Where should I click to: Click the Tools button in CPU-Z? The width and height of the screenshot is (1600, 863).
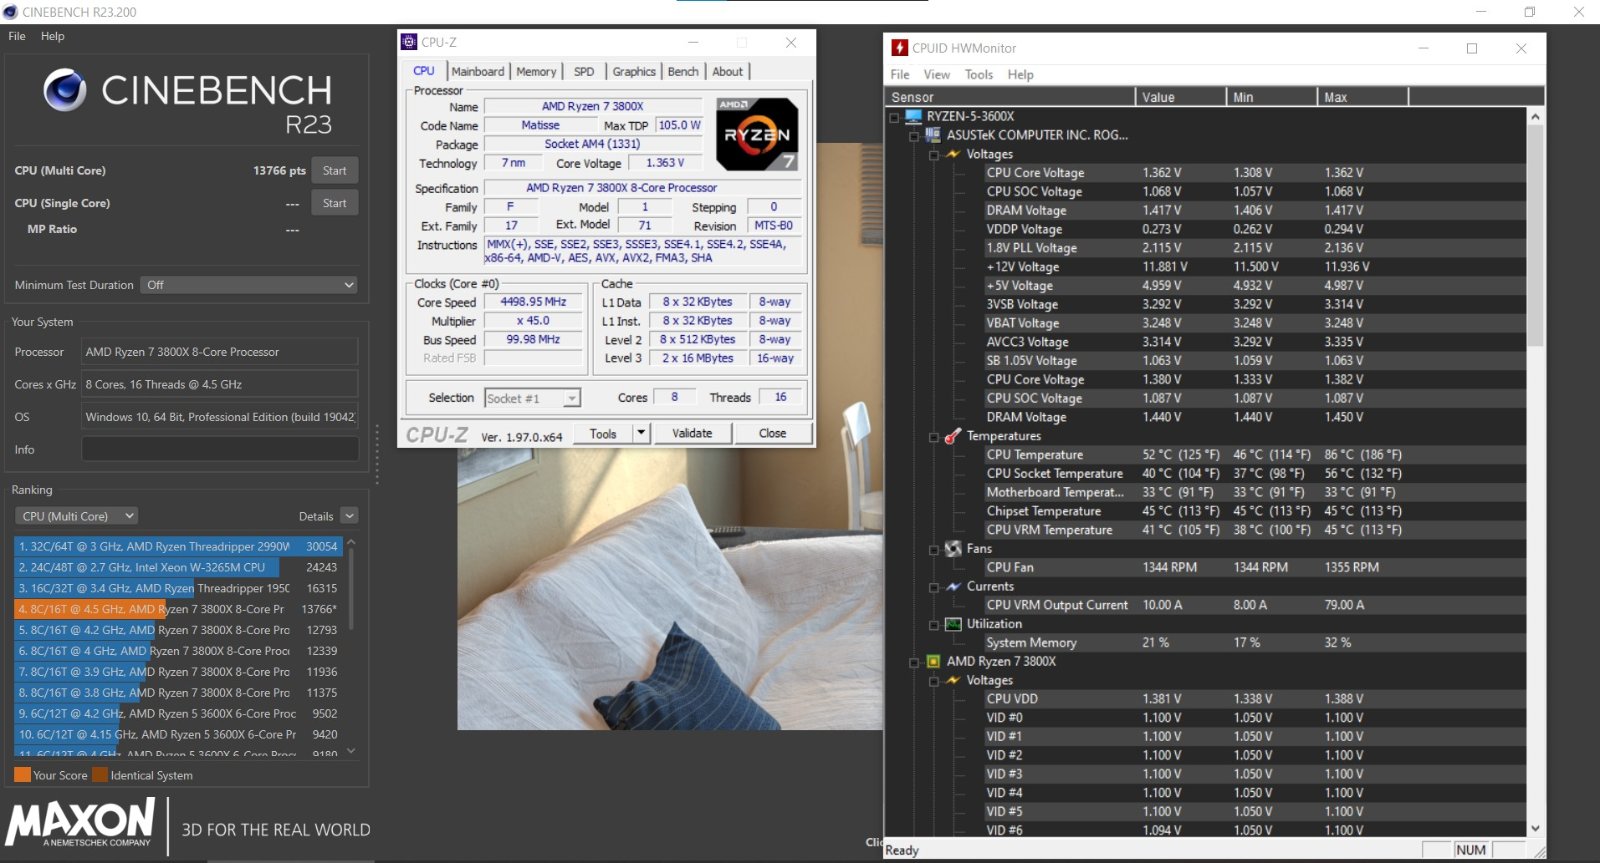tap(603, 433)
